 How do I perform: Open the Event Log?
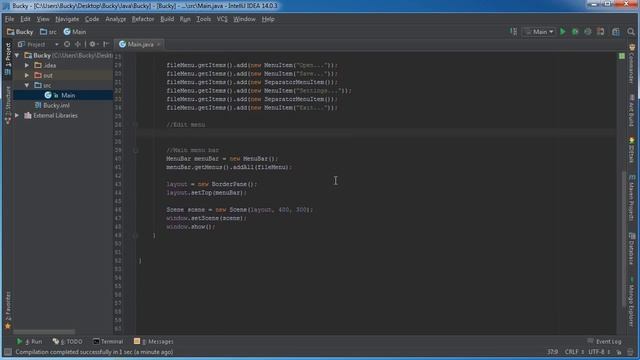click(604, 341)
